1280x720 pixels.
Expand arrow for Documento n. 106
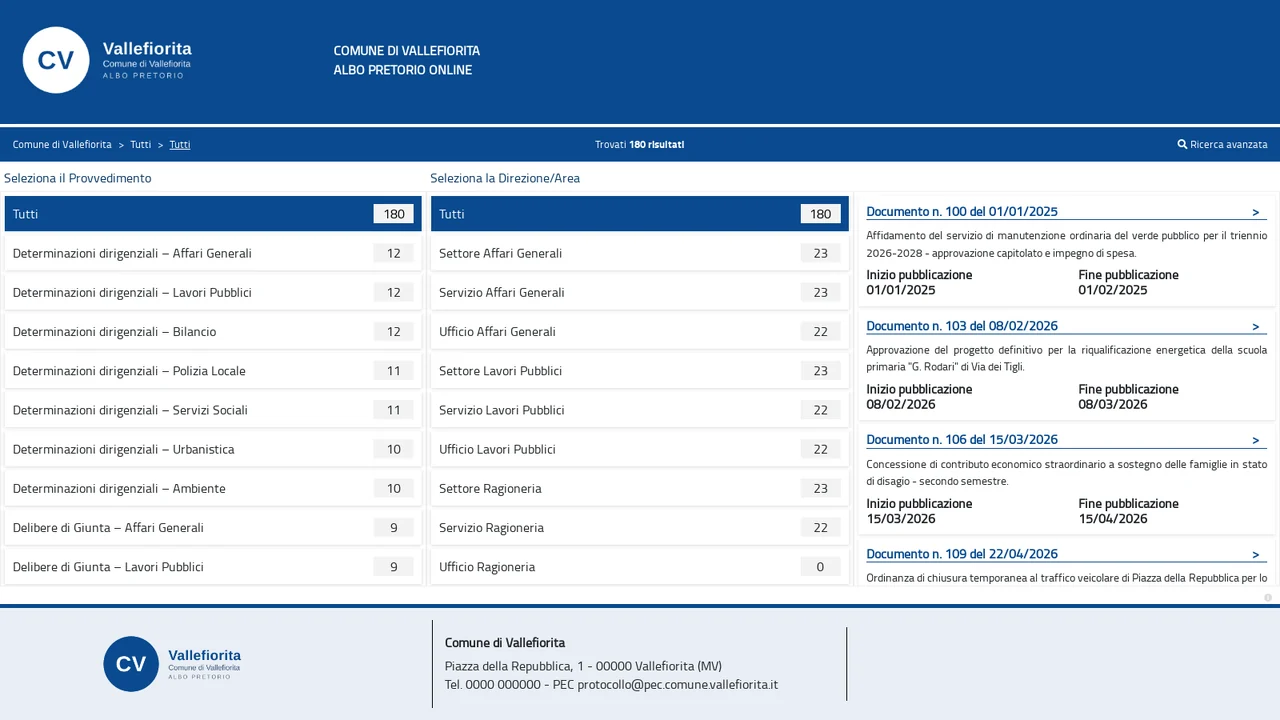coord(1256,440)
